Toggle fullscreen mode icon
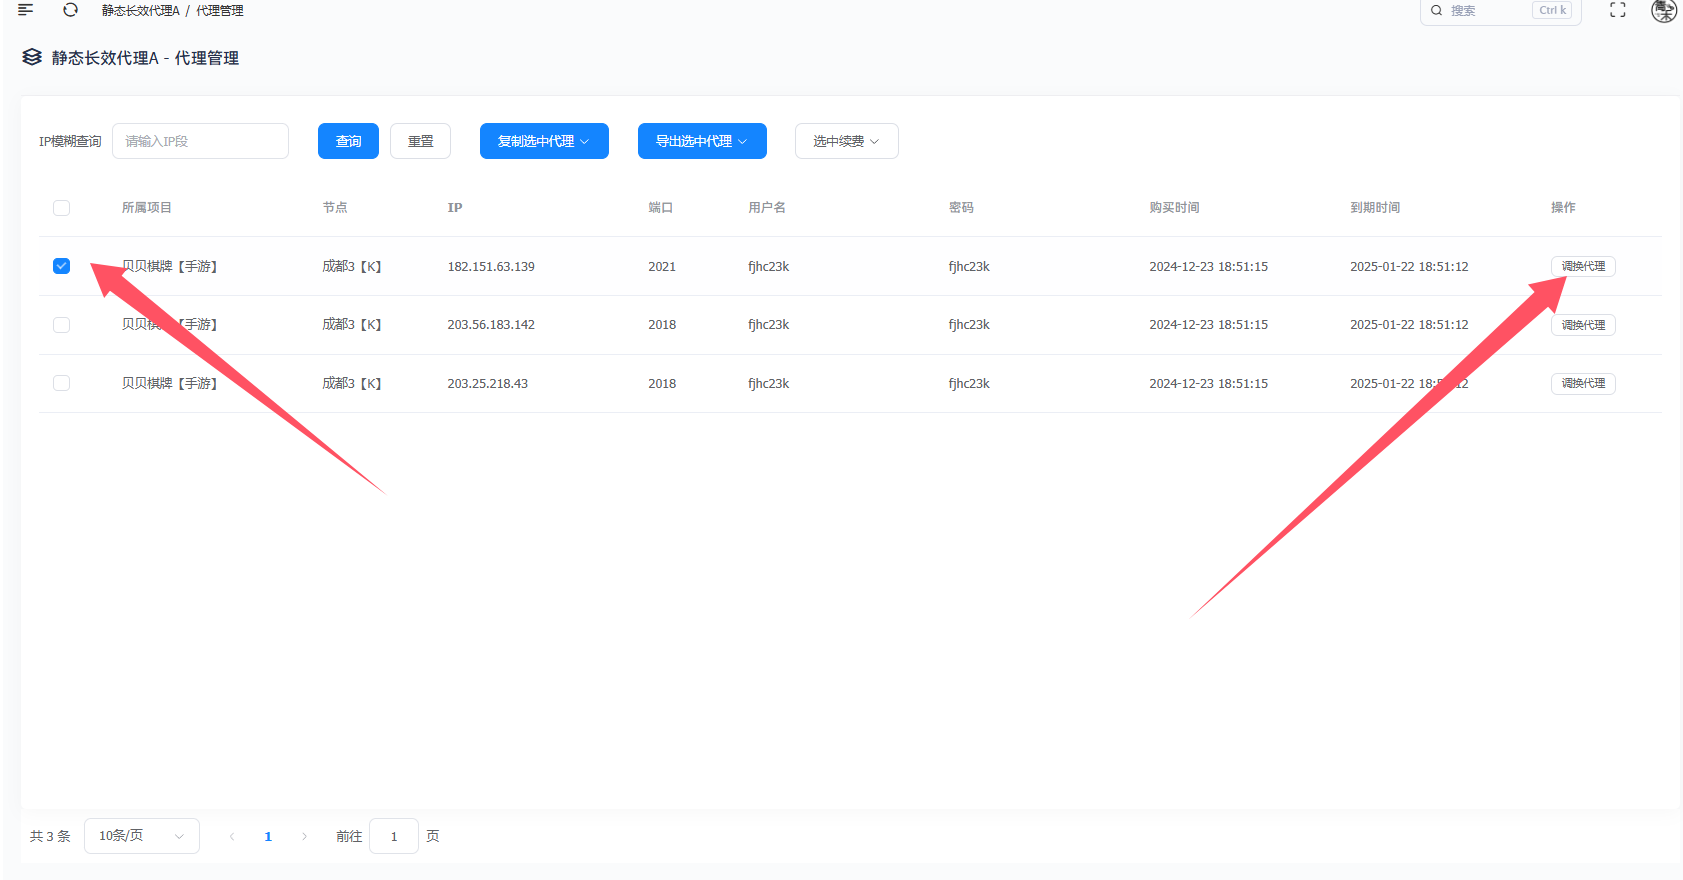Viewport: 1683px width, 880px height. pyautogui.click(x=1617, y=10)
